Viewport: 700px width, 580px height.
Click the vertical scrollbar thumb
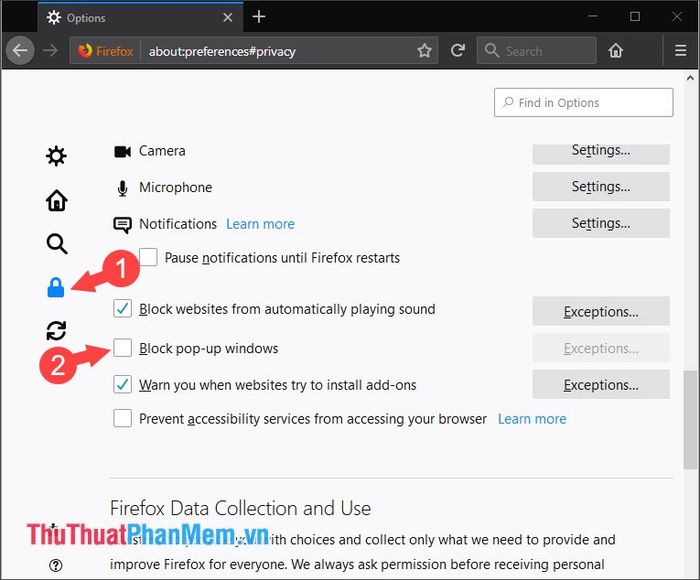(690, 419)
